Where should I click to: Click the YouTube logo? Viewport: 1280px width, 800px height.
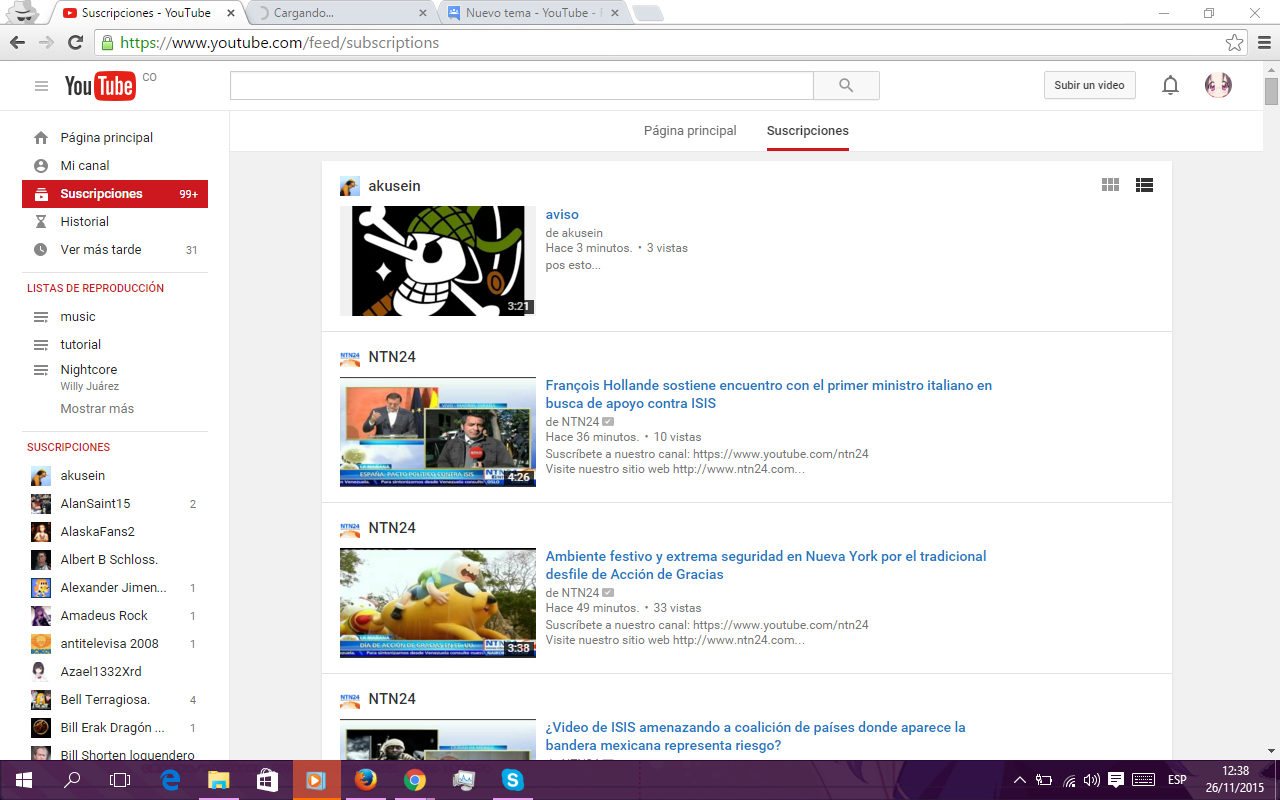pyautogui.click(x=100, y=86)
